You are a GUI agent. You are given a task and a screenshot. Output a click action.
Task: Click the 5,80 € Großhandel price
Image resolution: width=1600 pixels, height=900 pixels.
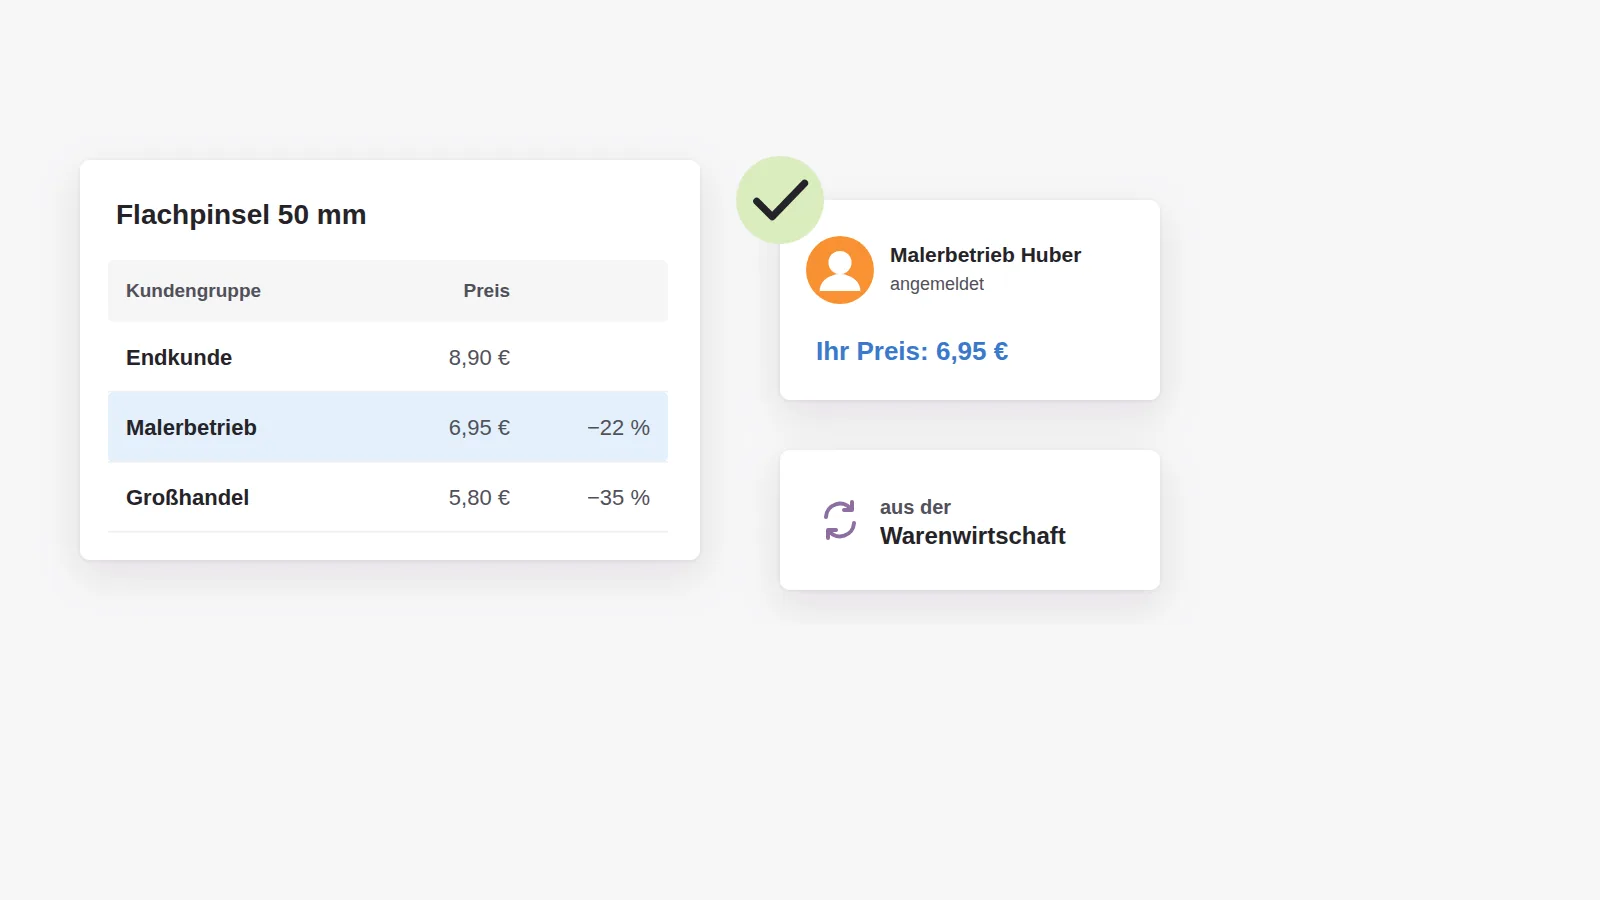pos(479,498)
